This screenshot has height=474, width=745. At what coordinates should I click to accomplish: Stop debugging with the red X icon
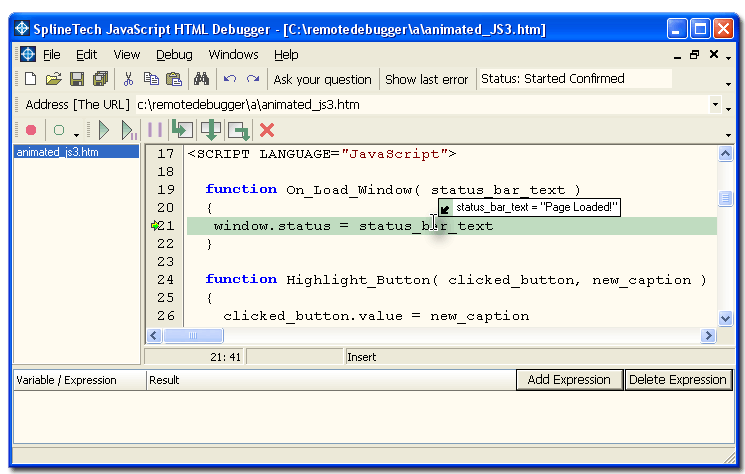coord(267,130)
